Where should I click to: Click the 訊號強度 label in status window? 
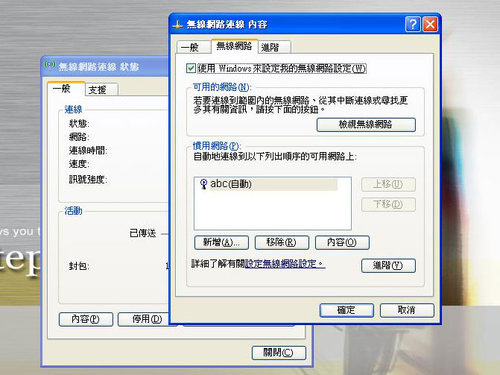[88, 180]
